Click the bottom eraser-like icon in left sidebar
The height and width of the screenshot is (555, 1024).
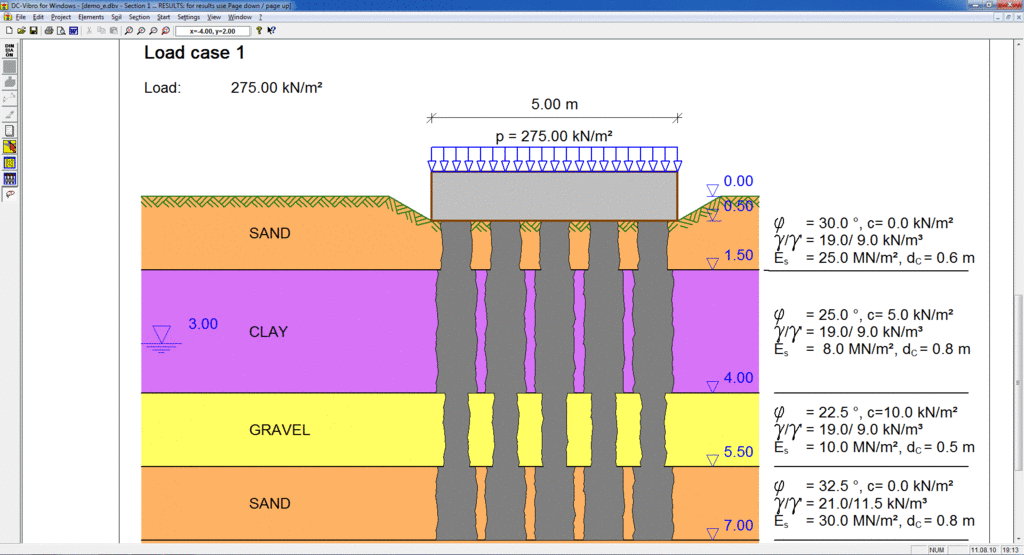(10, 195)
